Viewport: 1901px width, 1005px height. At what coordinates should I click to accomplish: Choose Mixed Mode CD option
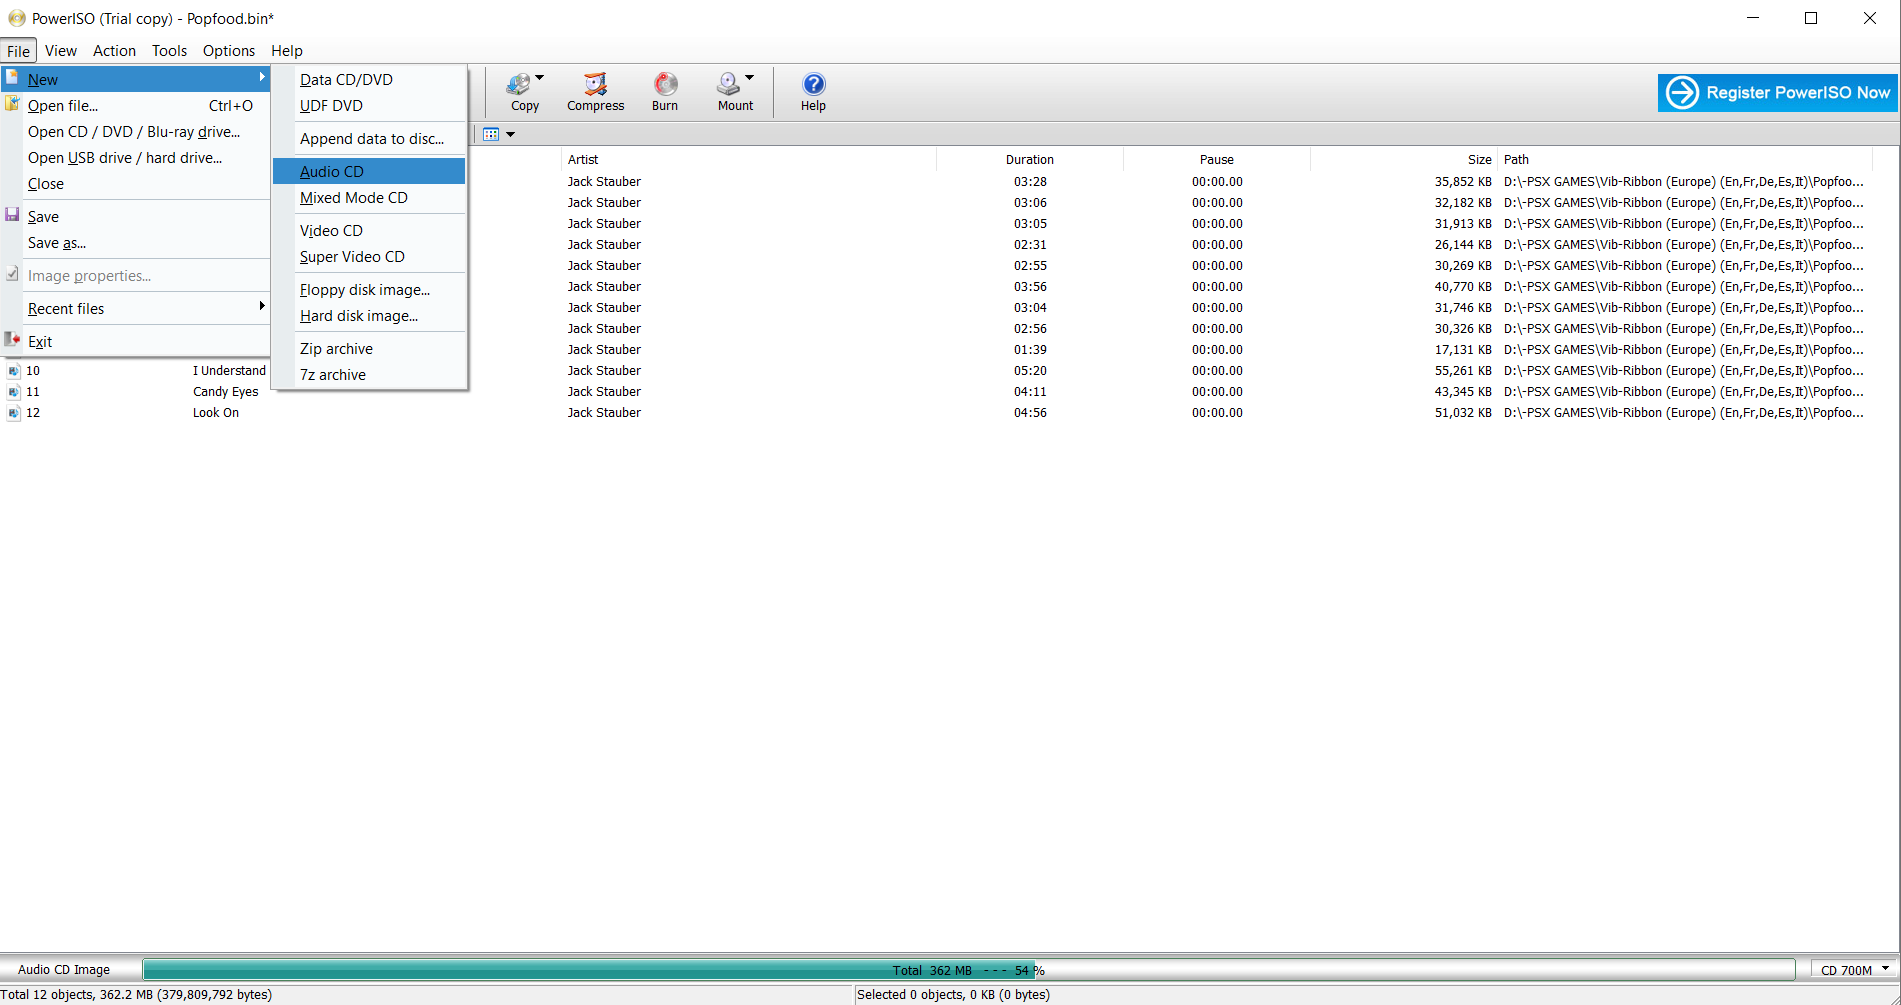369,198
